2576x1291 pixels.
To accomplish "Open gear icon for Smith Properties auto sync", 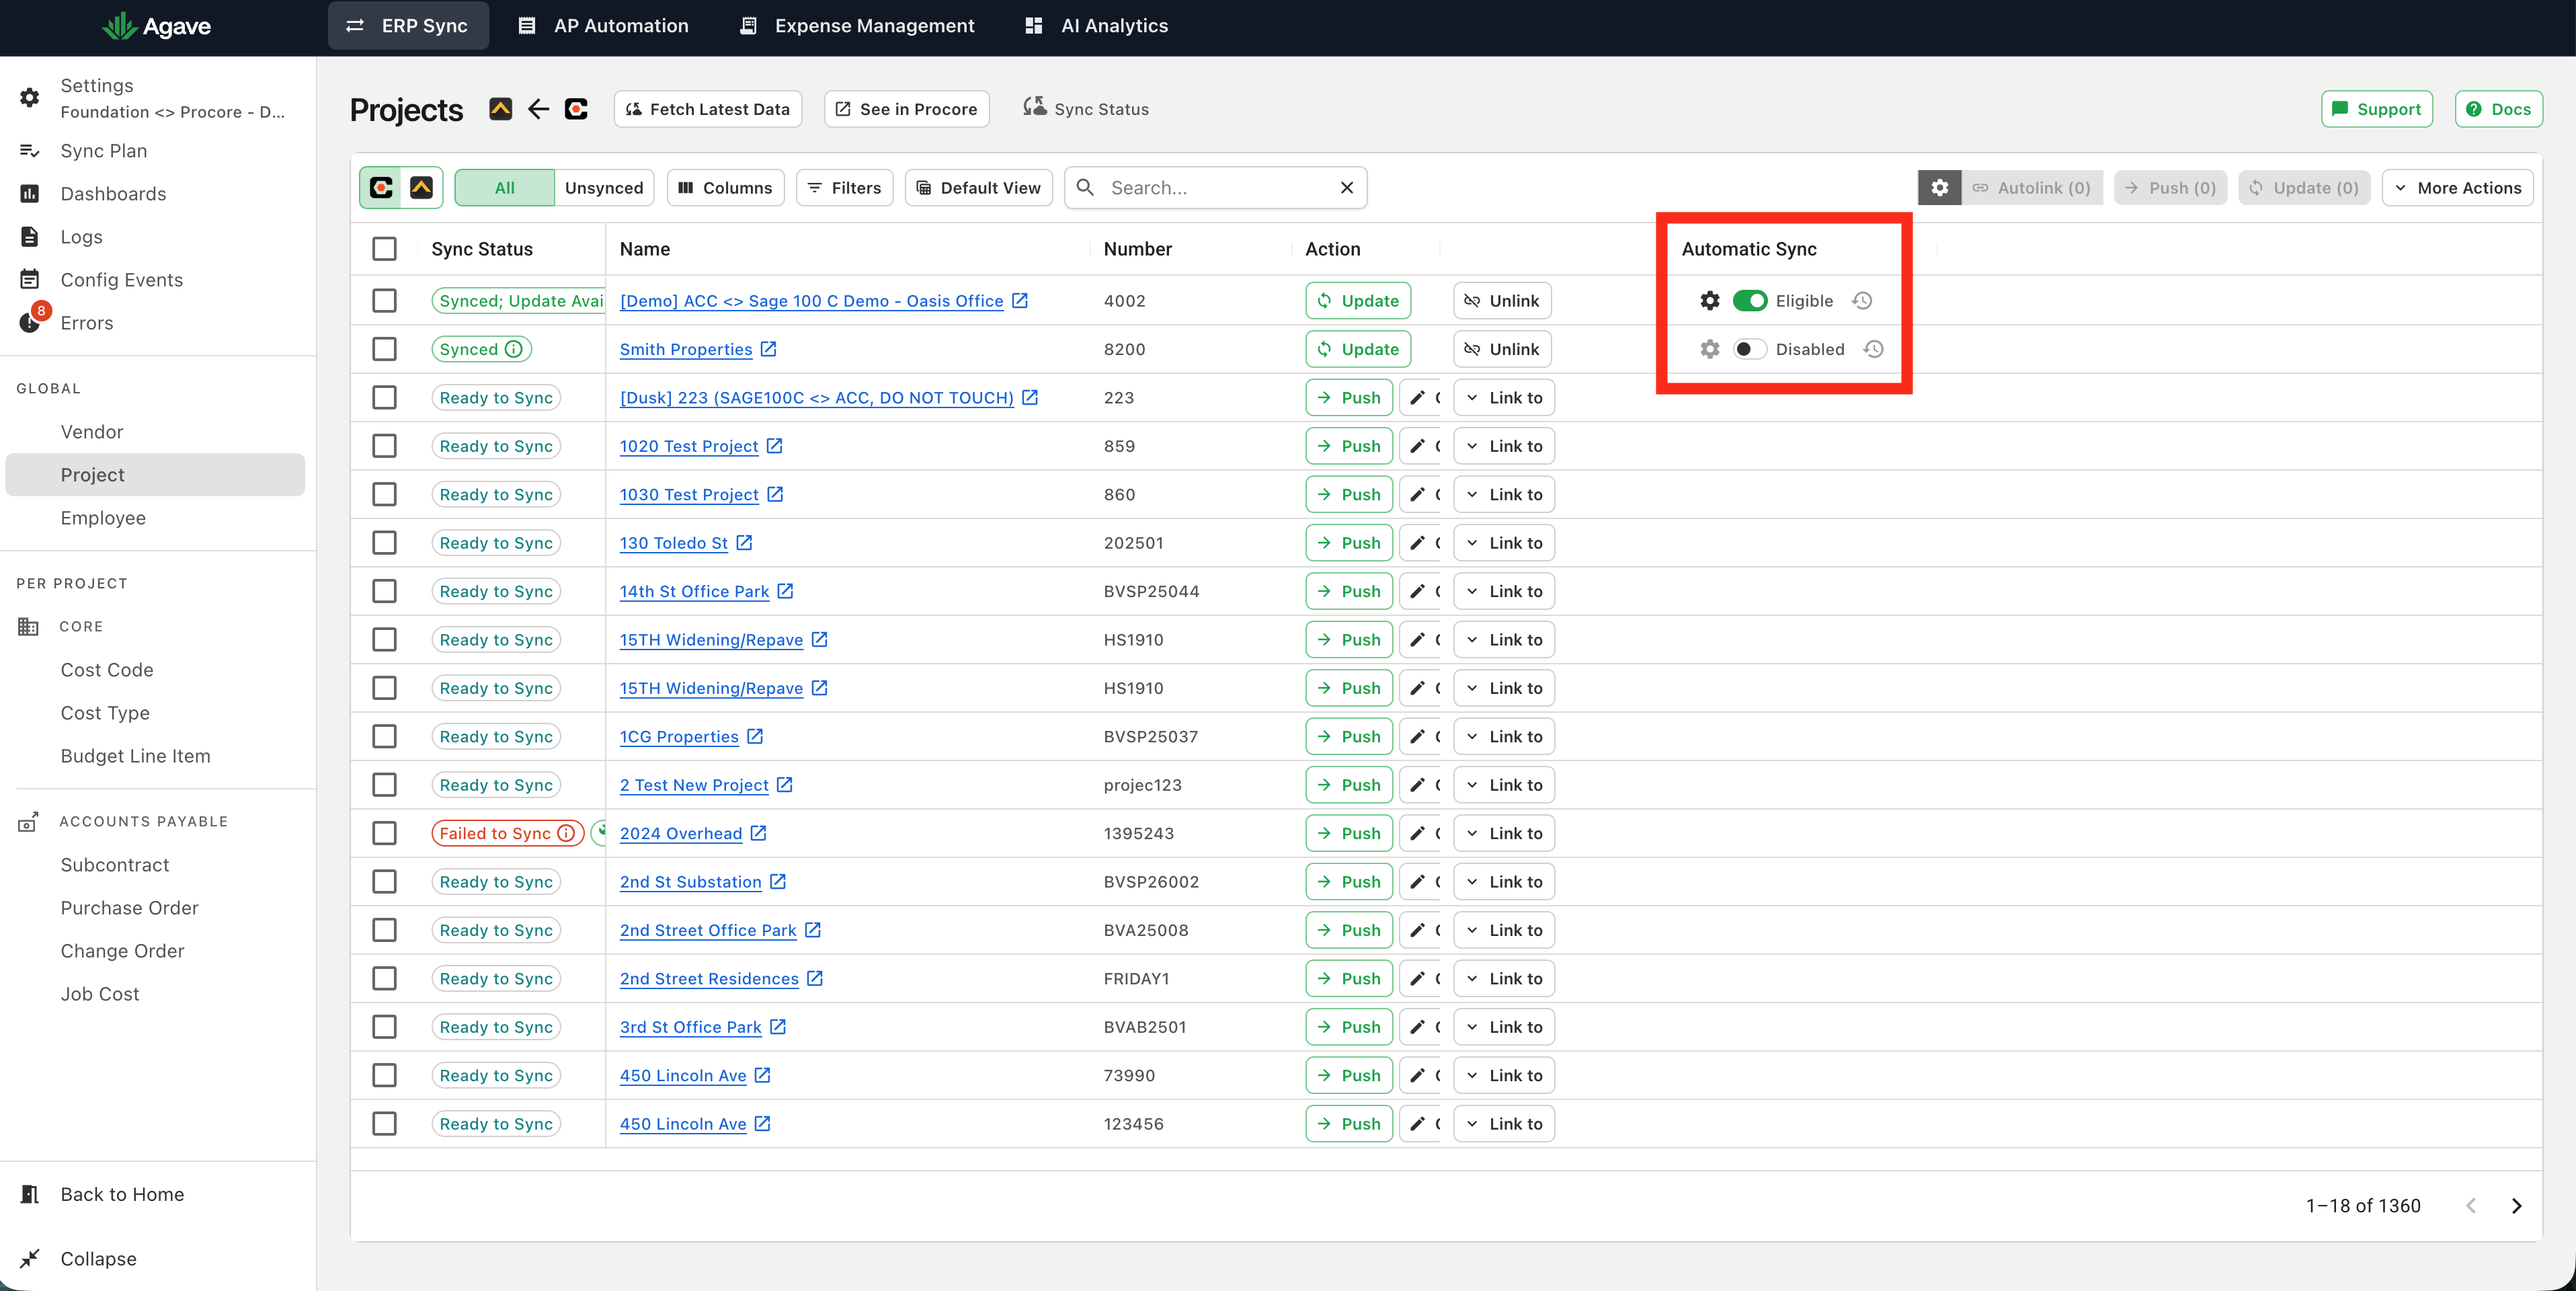I will pos(1710,349).
